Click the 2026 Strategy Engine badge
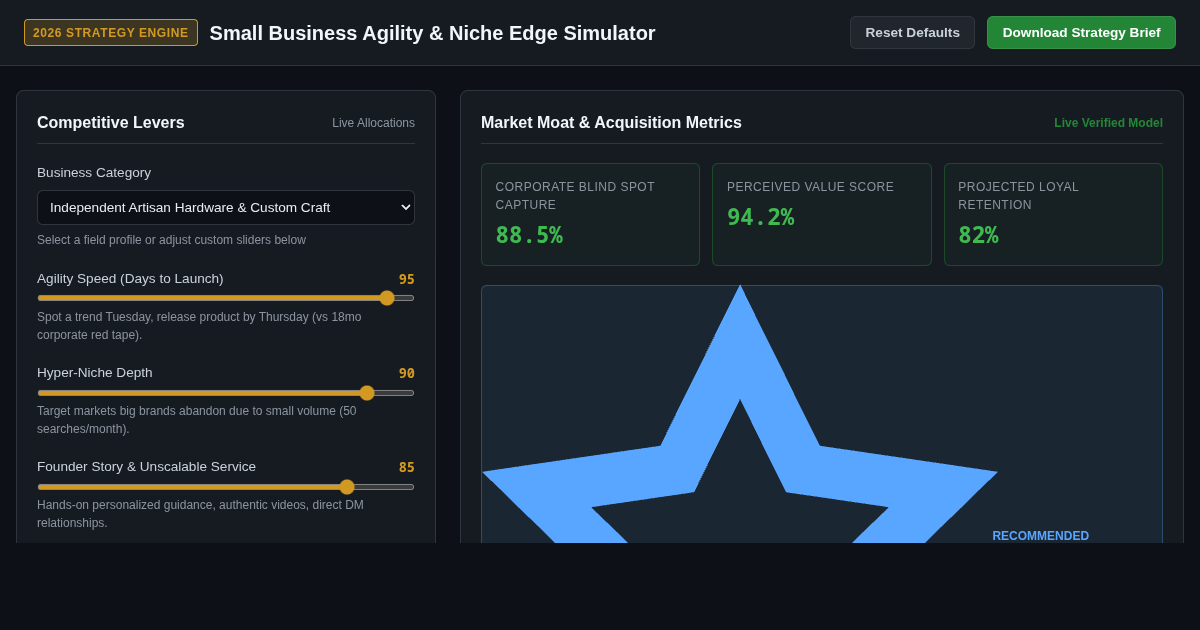This screenshot has width=1200, height=630. click(111, 33)
